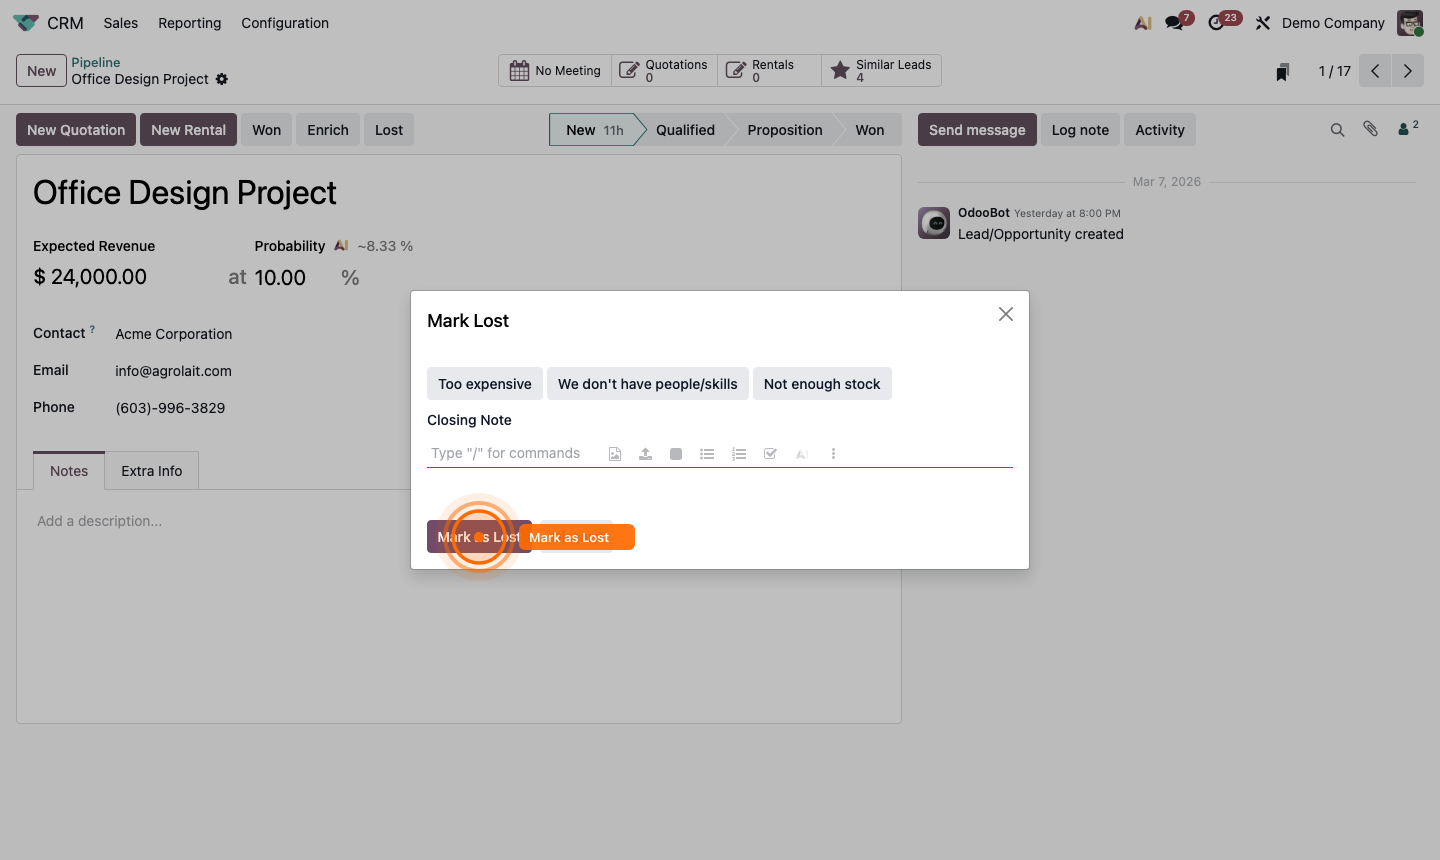Switch to the Extra Info tab
This screenshot has width=1440, height=860.
(x=151, y=470)
